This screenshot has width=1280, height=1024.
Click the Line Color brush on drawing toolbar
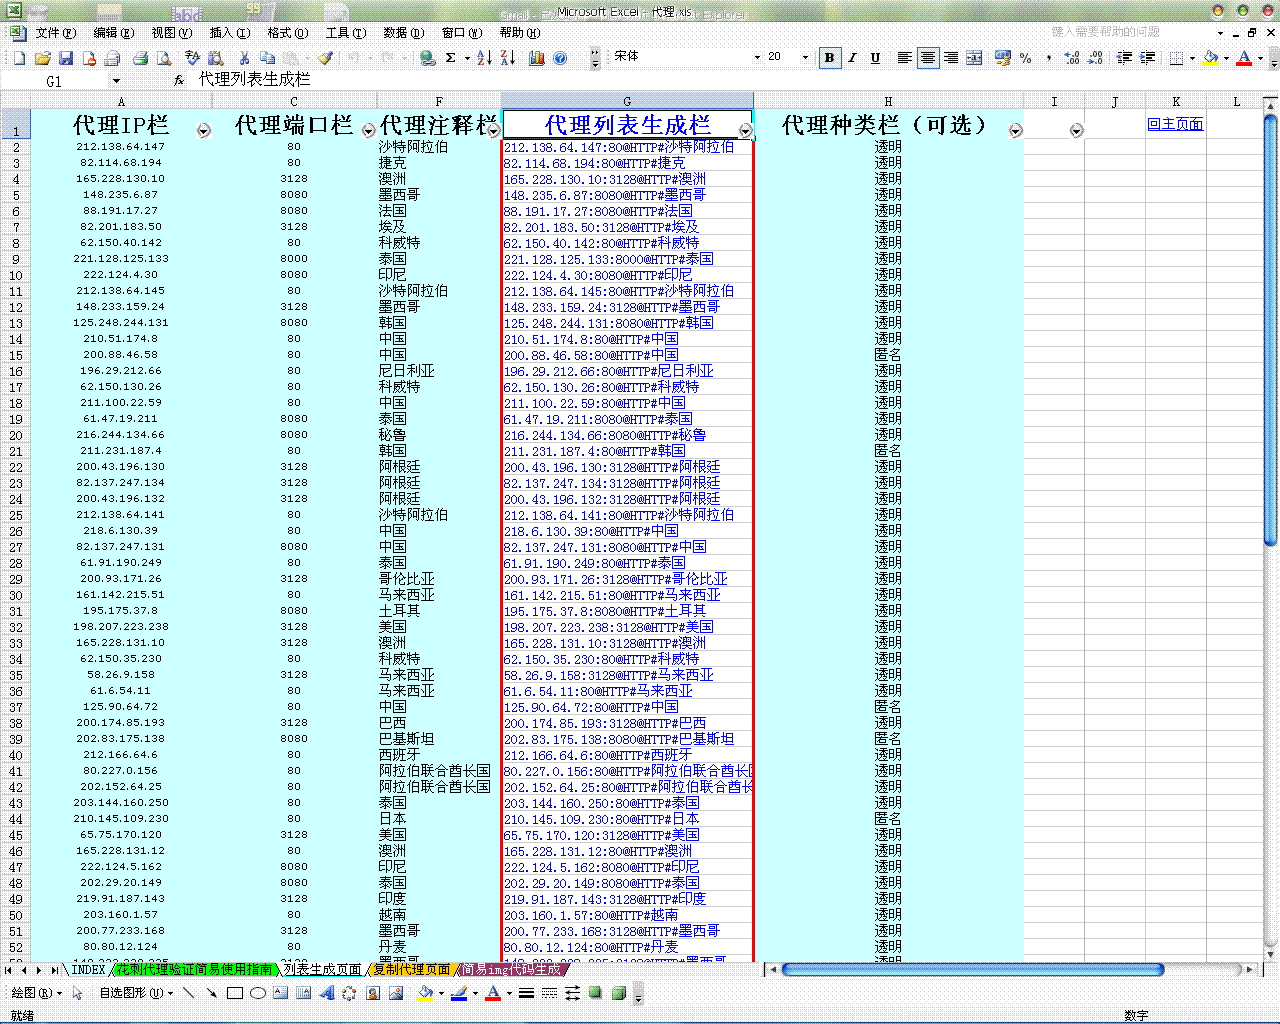click(x=459, y=993)
